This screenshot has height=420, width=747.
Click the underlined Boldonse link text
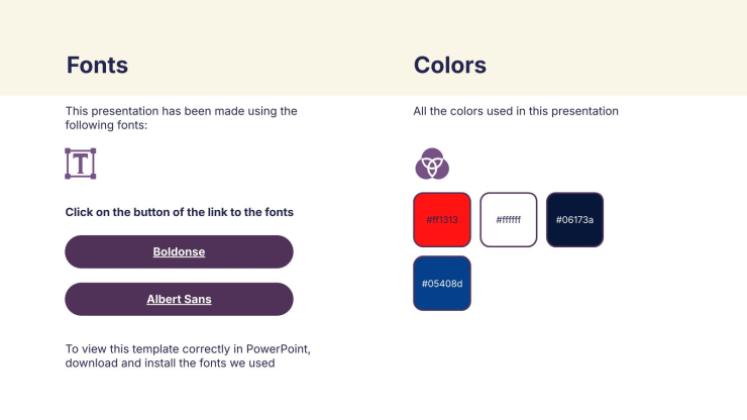point(179,252)
